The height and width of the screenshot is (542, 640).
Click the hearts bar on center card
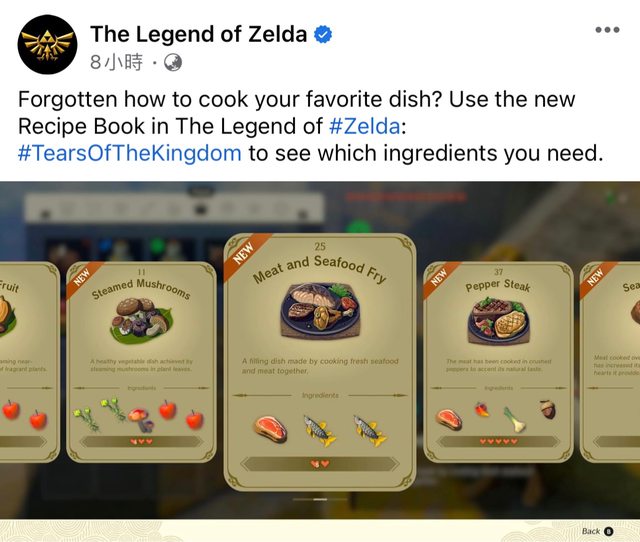[320, 464]
